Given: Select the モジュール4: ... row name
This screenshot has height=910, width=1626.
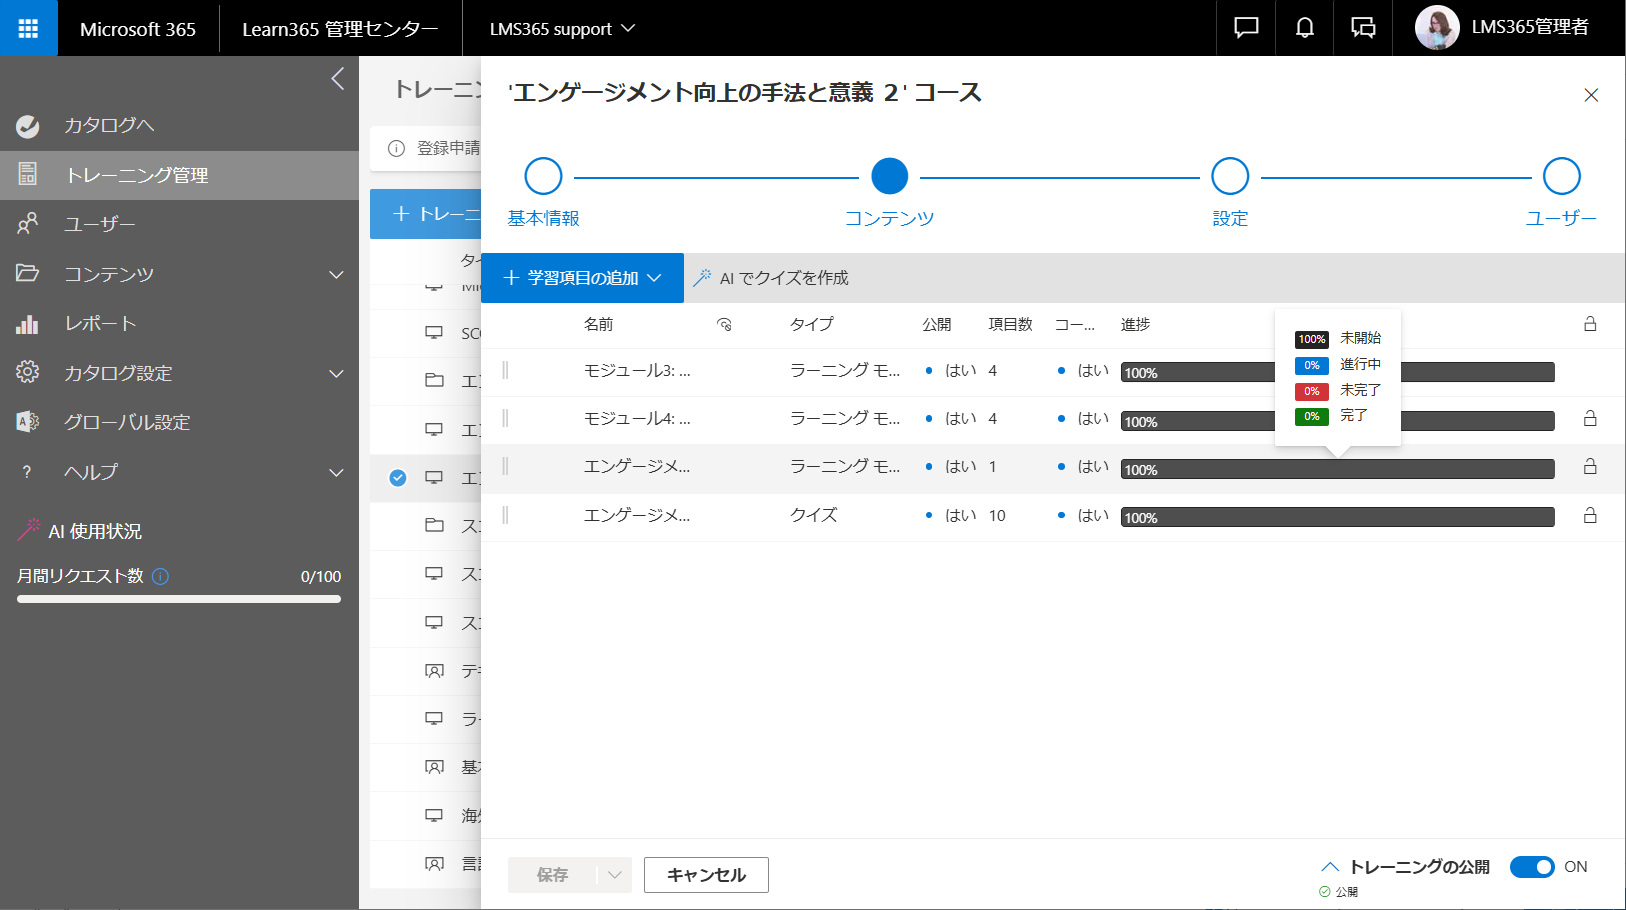Looking at the screenshot, I should 637,419.
